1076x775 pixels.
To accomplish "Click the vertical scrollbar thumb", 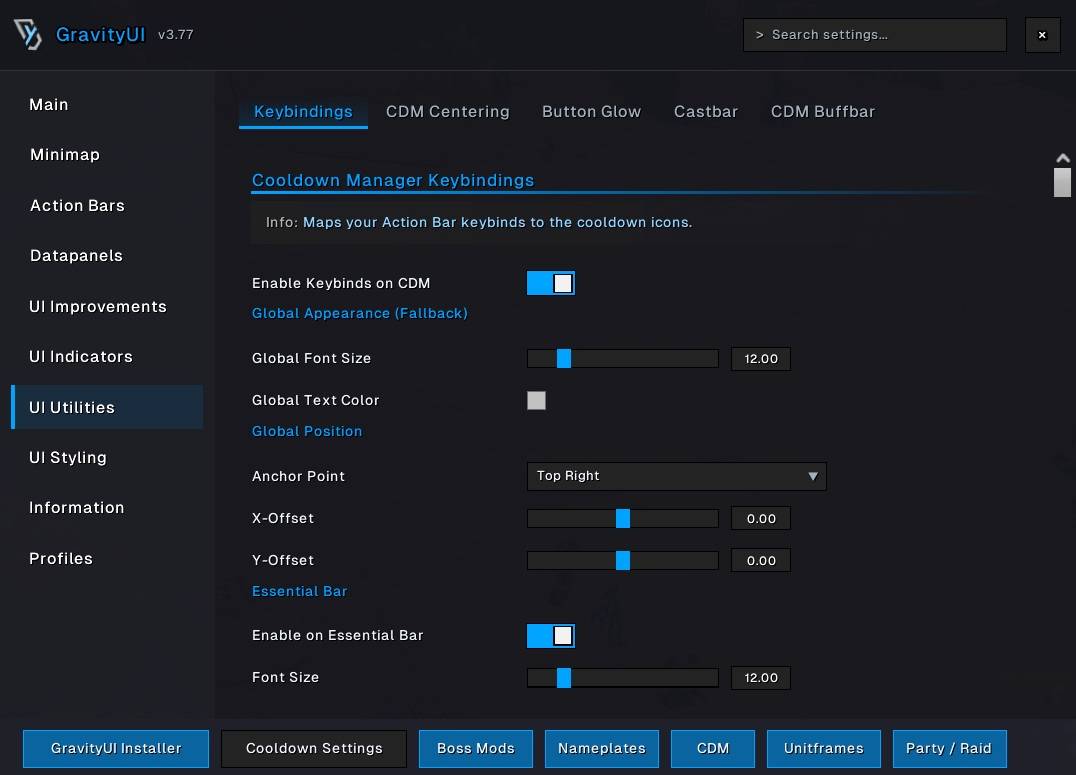I will tap(1062, 183).
